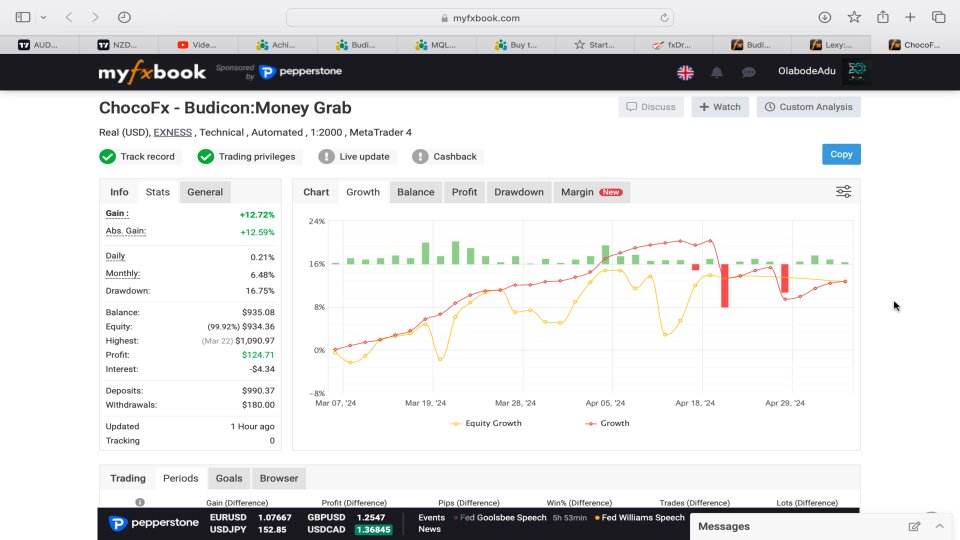Open the Safari downloads icon
Image resolution: width=960 pixels, height=540 pixels.
coord(825,17)
